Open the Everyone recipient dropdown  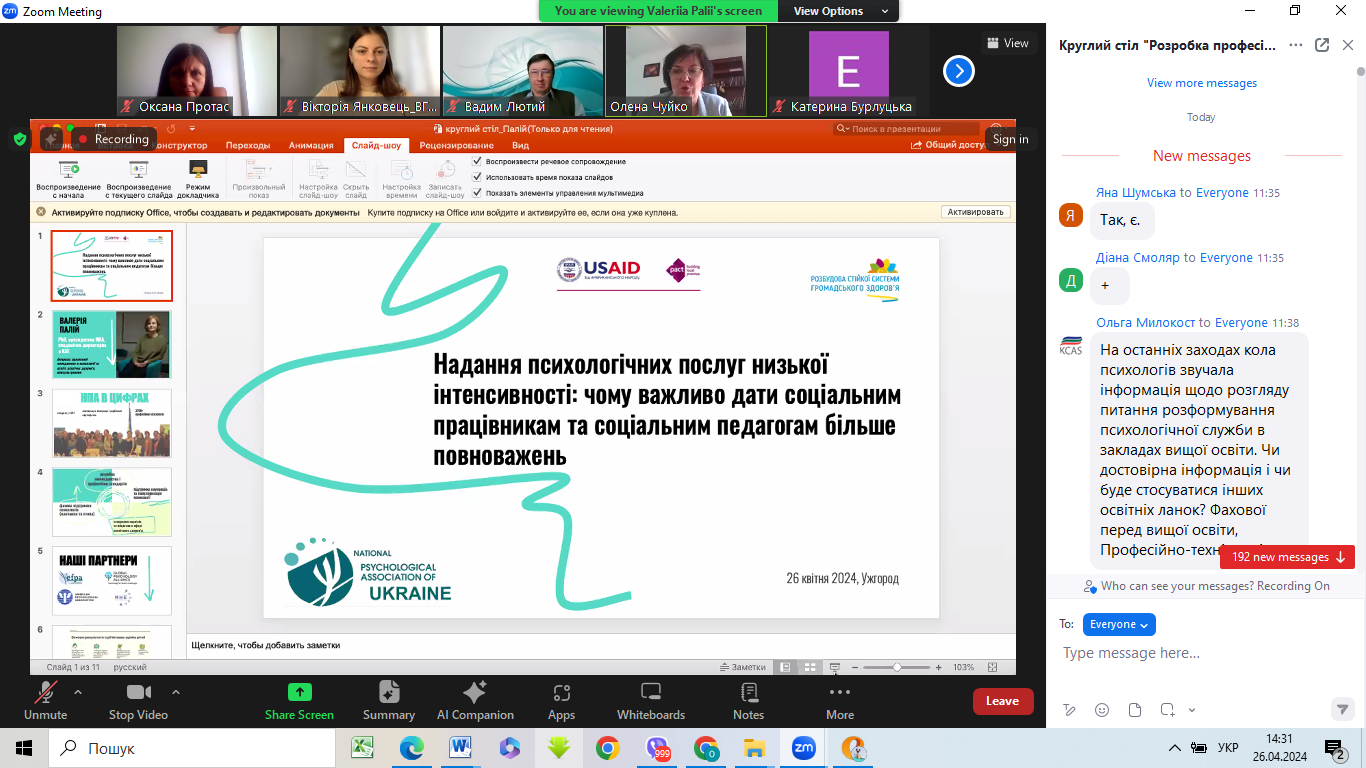[1119, 624]
